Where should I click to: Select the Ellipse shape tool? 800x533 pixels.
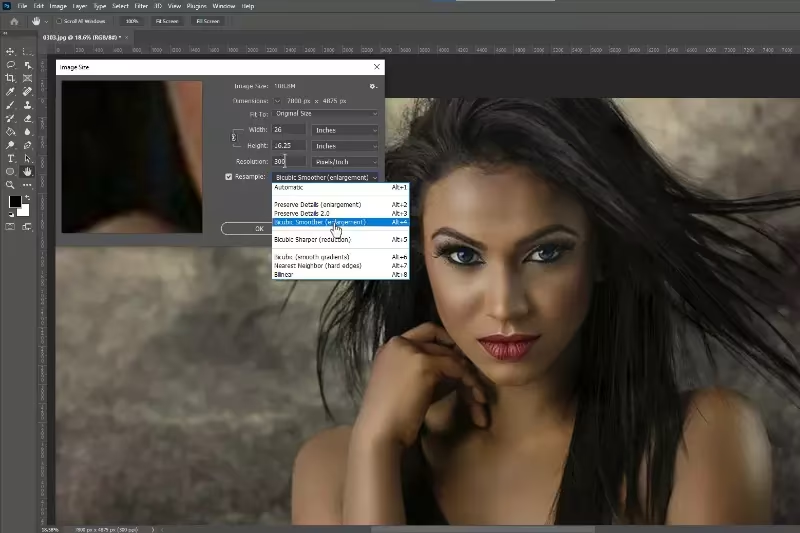point(10,172)
